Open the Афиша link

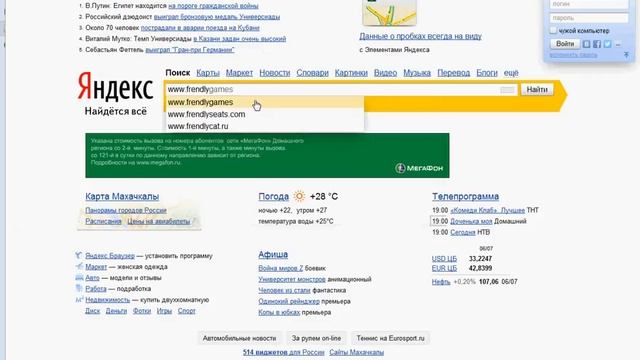tap(273, 254)
